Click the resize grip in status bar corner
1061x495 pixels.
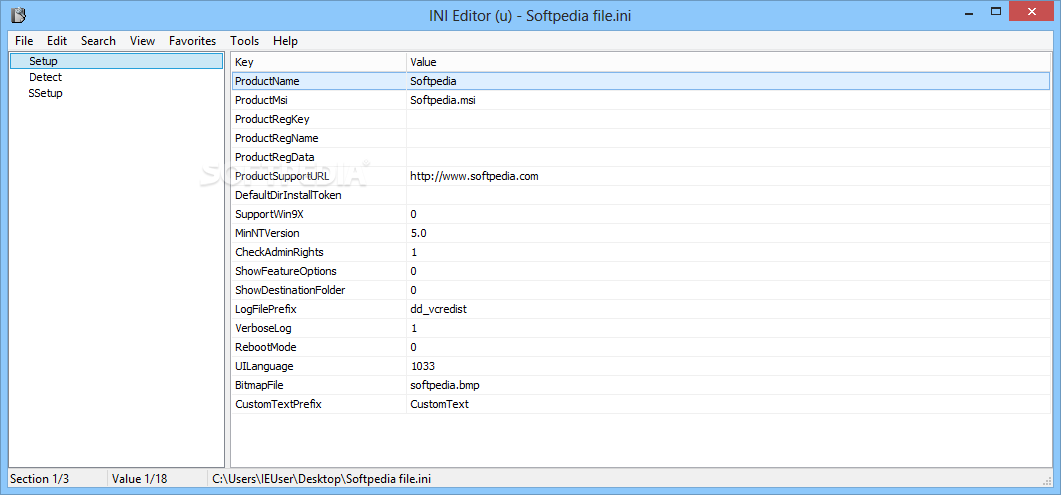1047,479
